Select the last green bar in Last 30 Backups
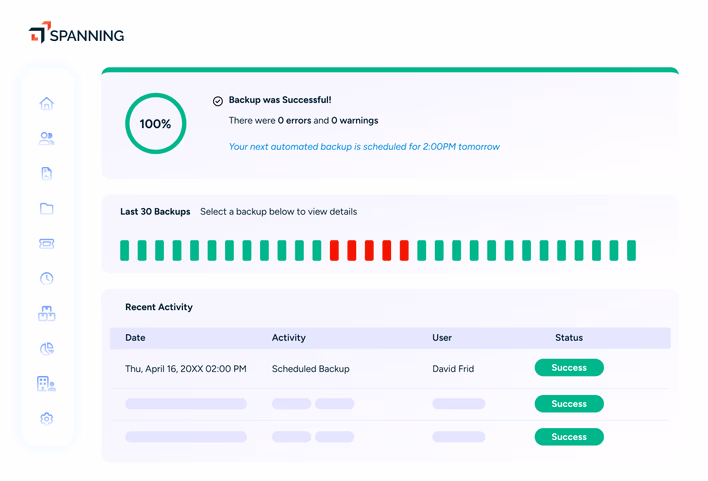Viewport: 708px width, 481px height. pyautogui.click(x=631, y=251)
